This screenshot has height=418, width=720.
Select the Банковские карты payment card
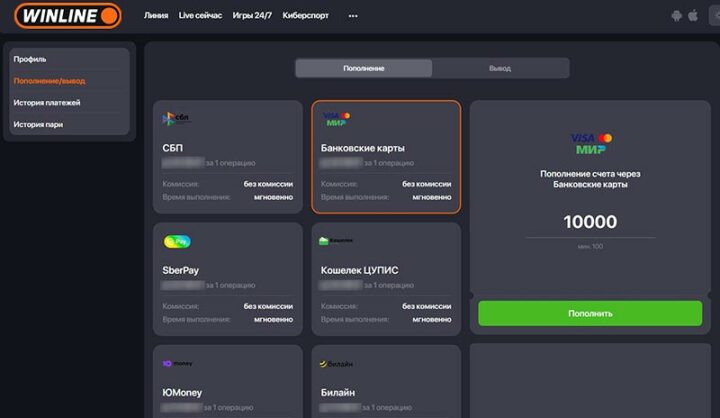(386, 157)
